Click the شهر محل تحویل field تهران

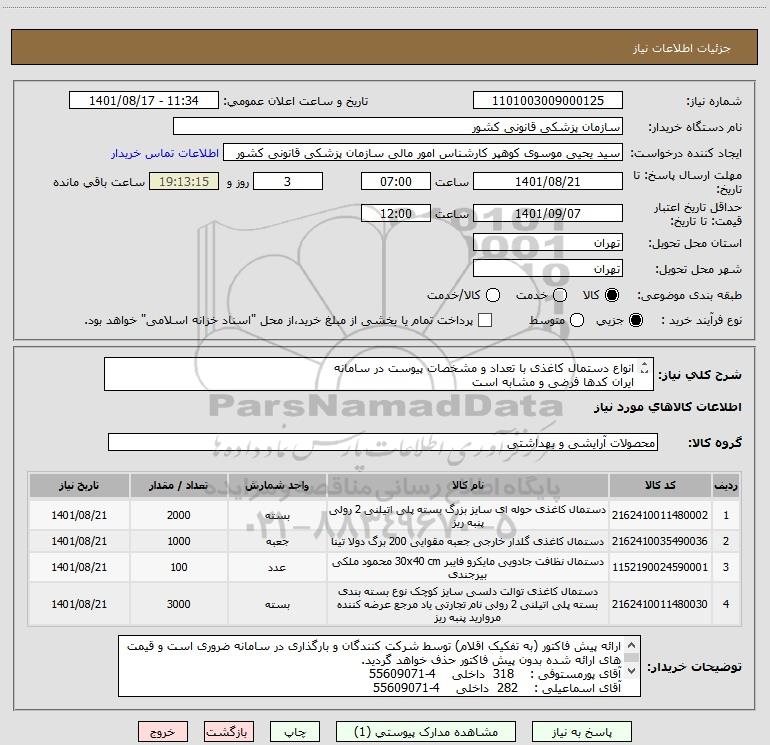click(548, 269)
